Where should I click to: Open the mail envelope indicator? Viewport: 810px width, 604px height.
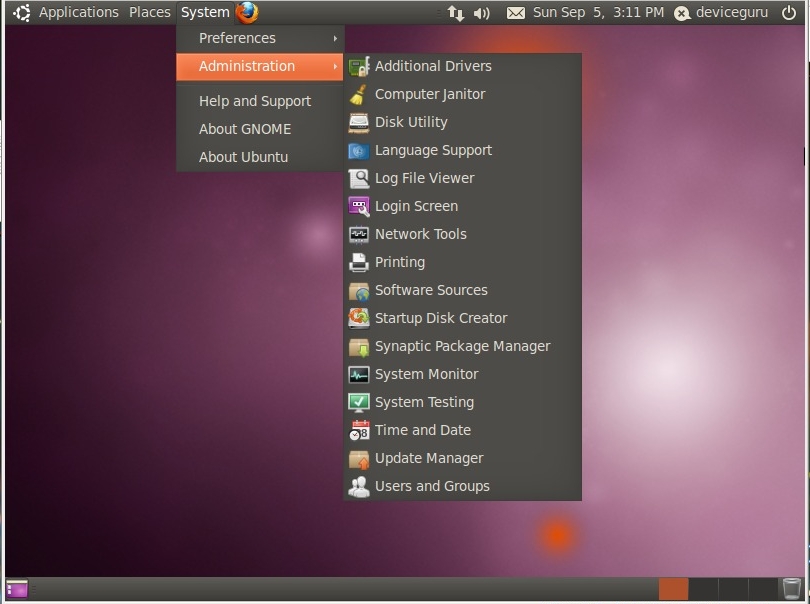pyautogui.click(x=516, y=13)
